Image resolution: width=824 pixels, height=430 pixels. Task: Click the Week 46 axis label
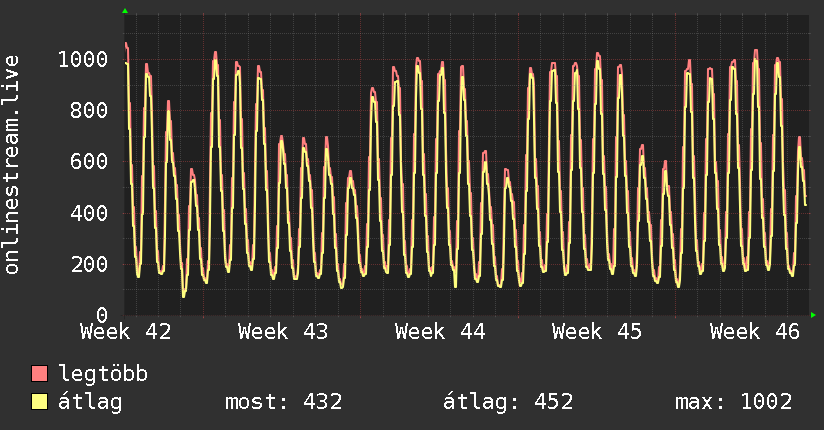[x=755, y=332]
